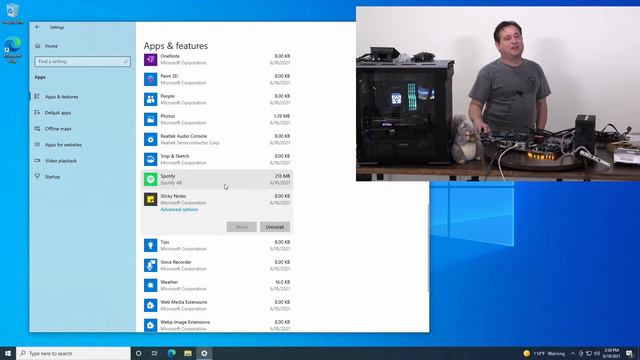Screen dimensions: 640x360
Task: Click Uninstall for Sticky Notes
Action: [x=275, y=227]
